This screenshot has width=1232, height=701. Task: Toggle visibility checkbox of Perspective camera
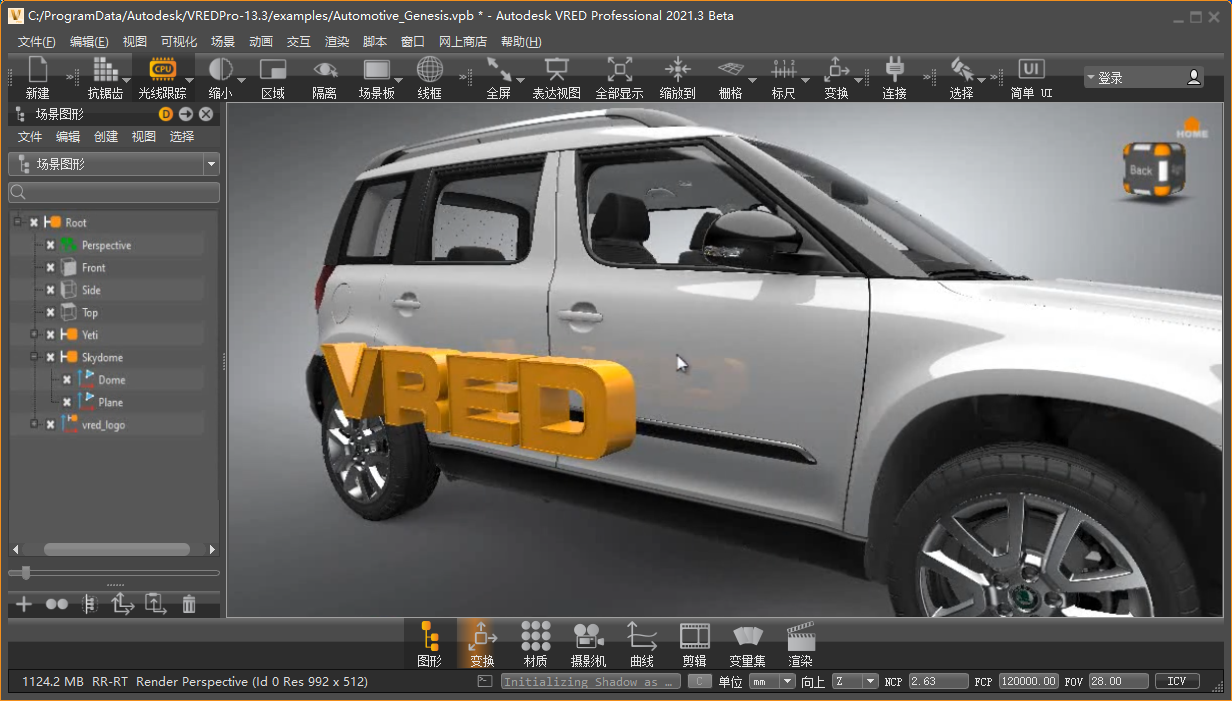pyautogui.click(x=50, y=245)
